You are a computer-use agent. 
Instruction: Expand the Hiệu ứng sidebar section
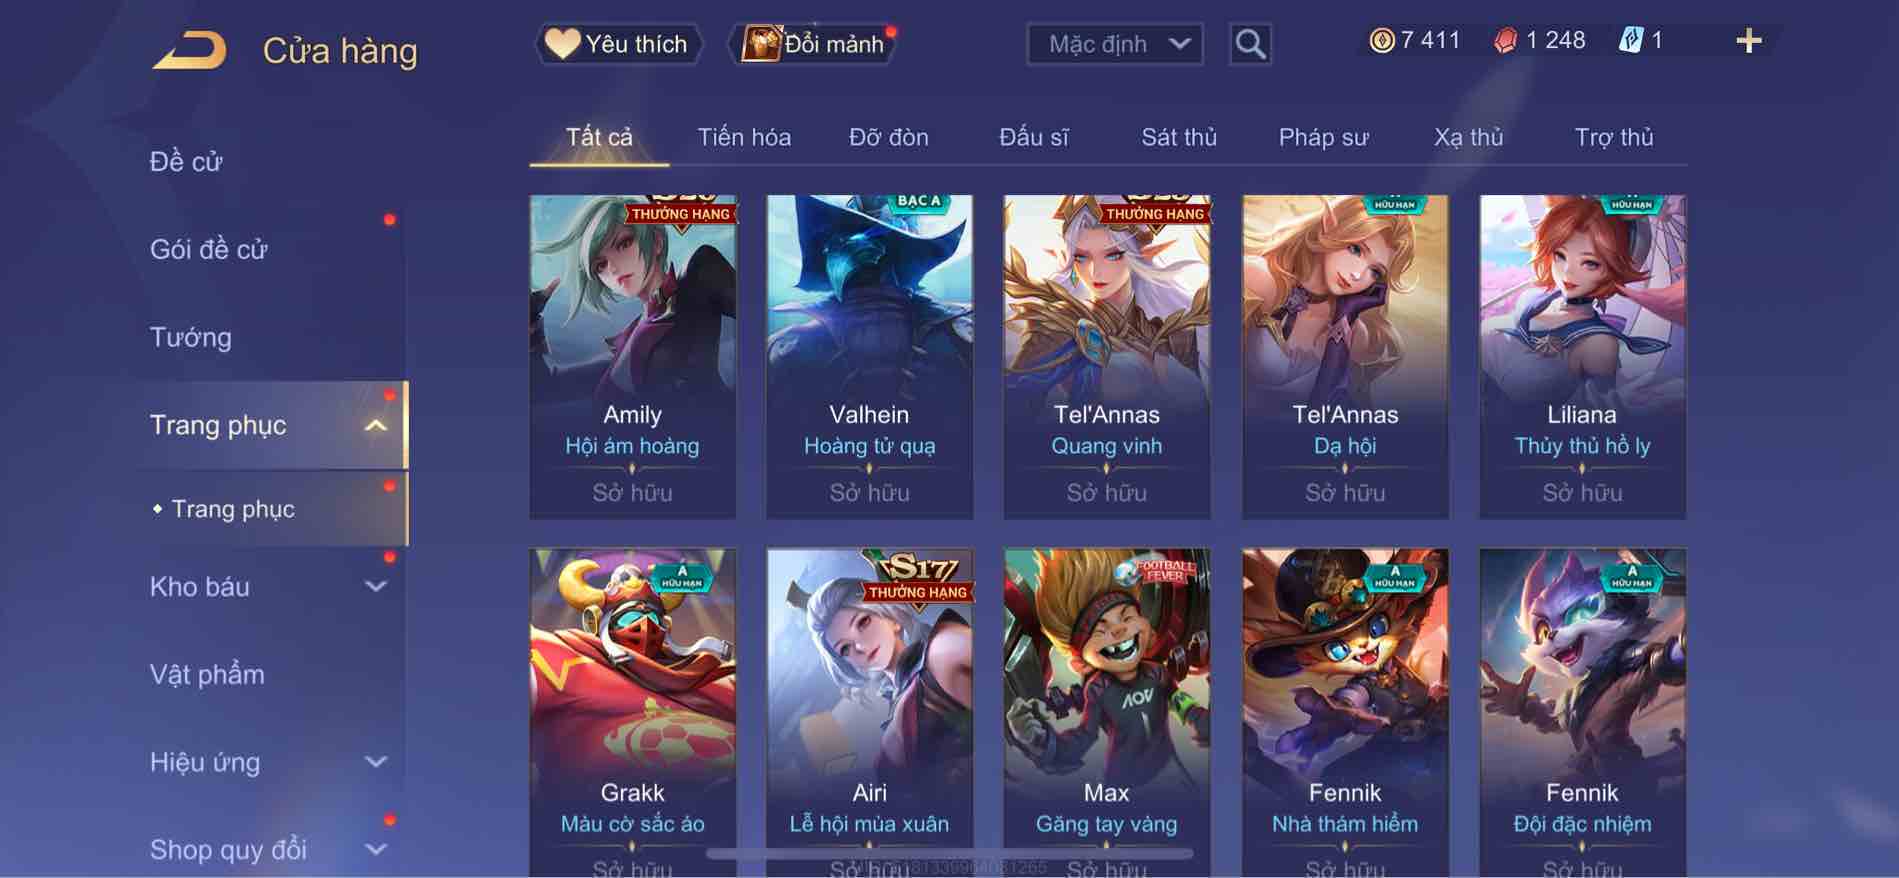tap(376, 762)
